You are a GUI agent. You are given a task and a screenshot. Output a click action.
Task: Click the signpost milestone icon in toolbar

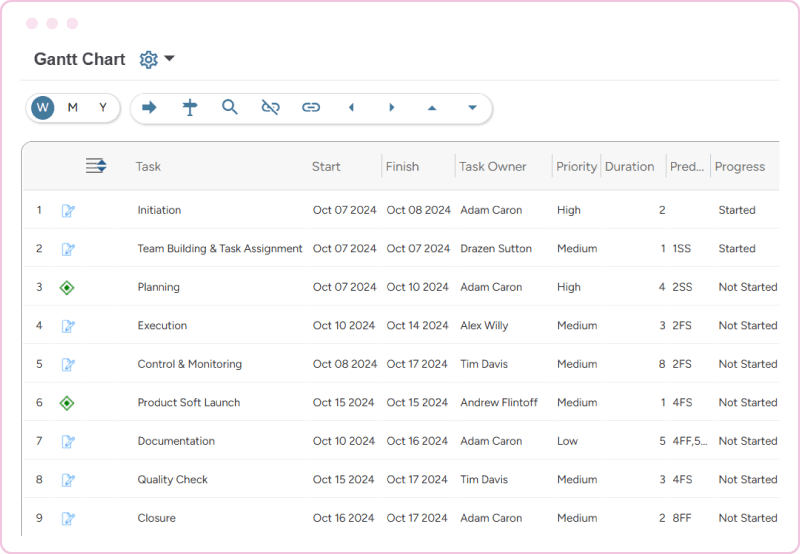[190, 108]
